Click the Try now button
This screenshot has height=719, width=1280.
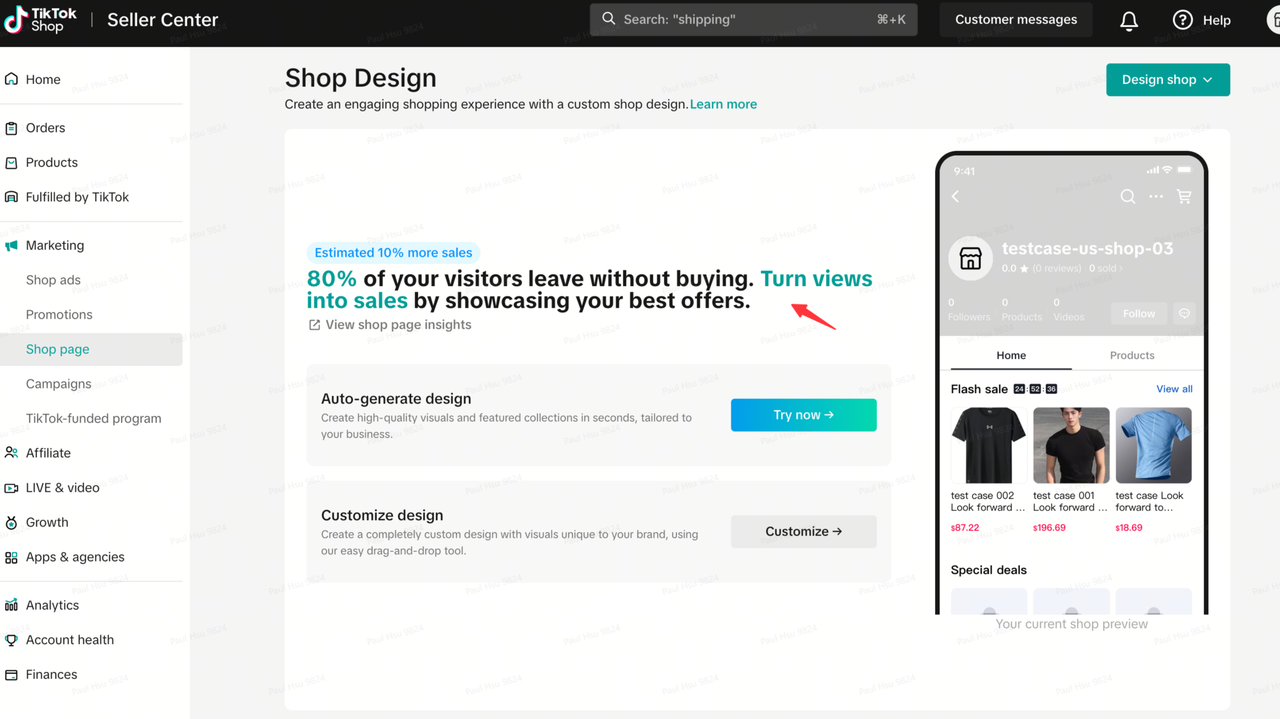[x=803, y=415]
